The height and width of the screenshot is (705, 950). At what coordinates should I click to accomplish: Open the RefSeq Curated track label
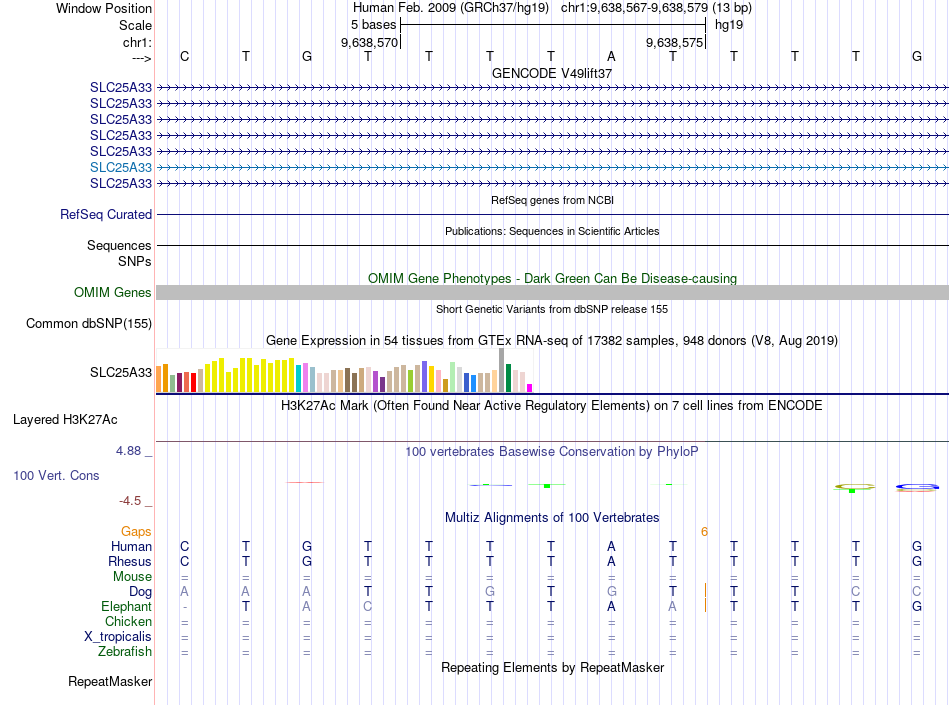tap(106, 214)
